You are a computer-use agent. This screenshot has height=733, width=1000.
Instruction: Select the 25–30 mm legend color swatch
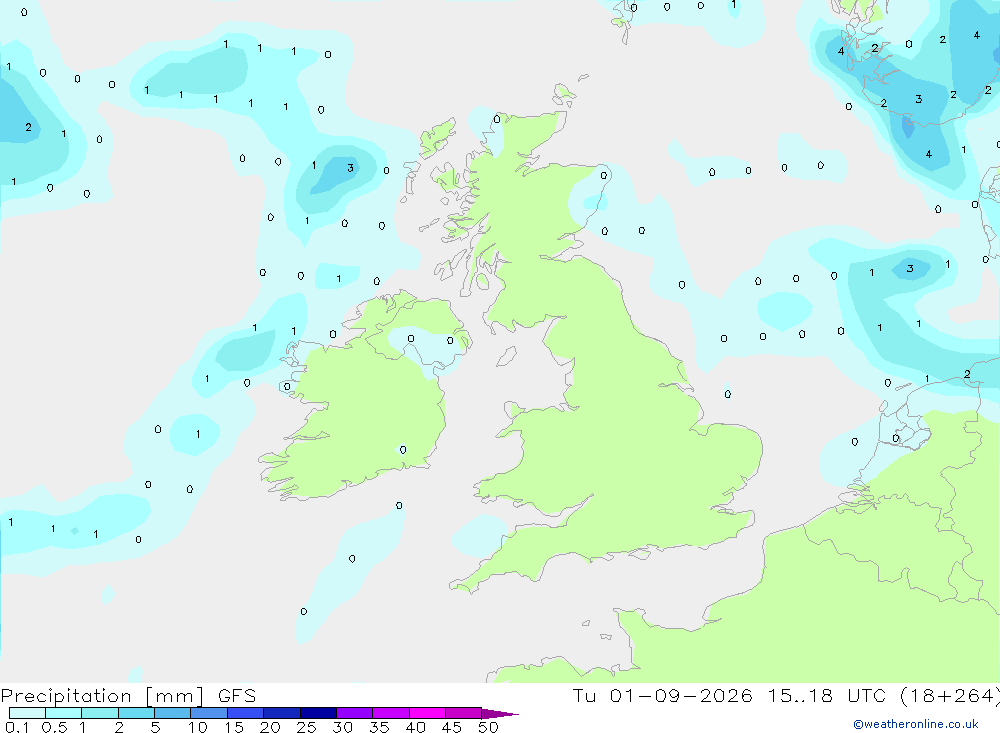tap(318, 713)
